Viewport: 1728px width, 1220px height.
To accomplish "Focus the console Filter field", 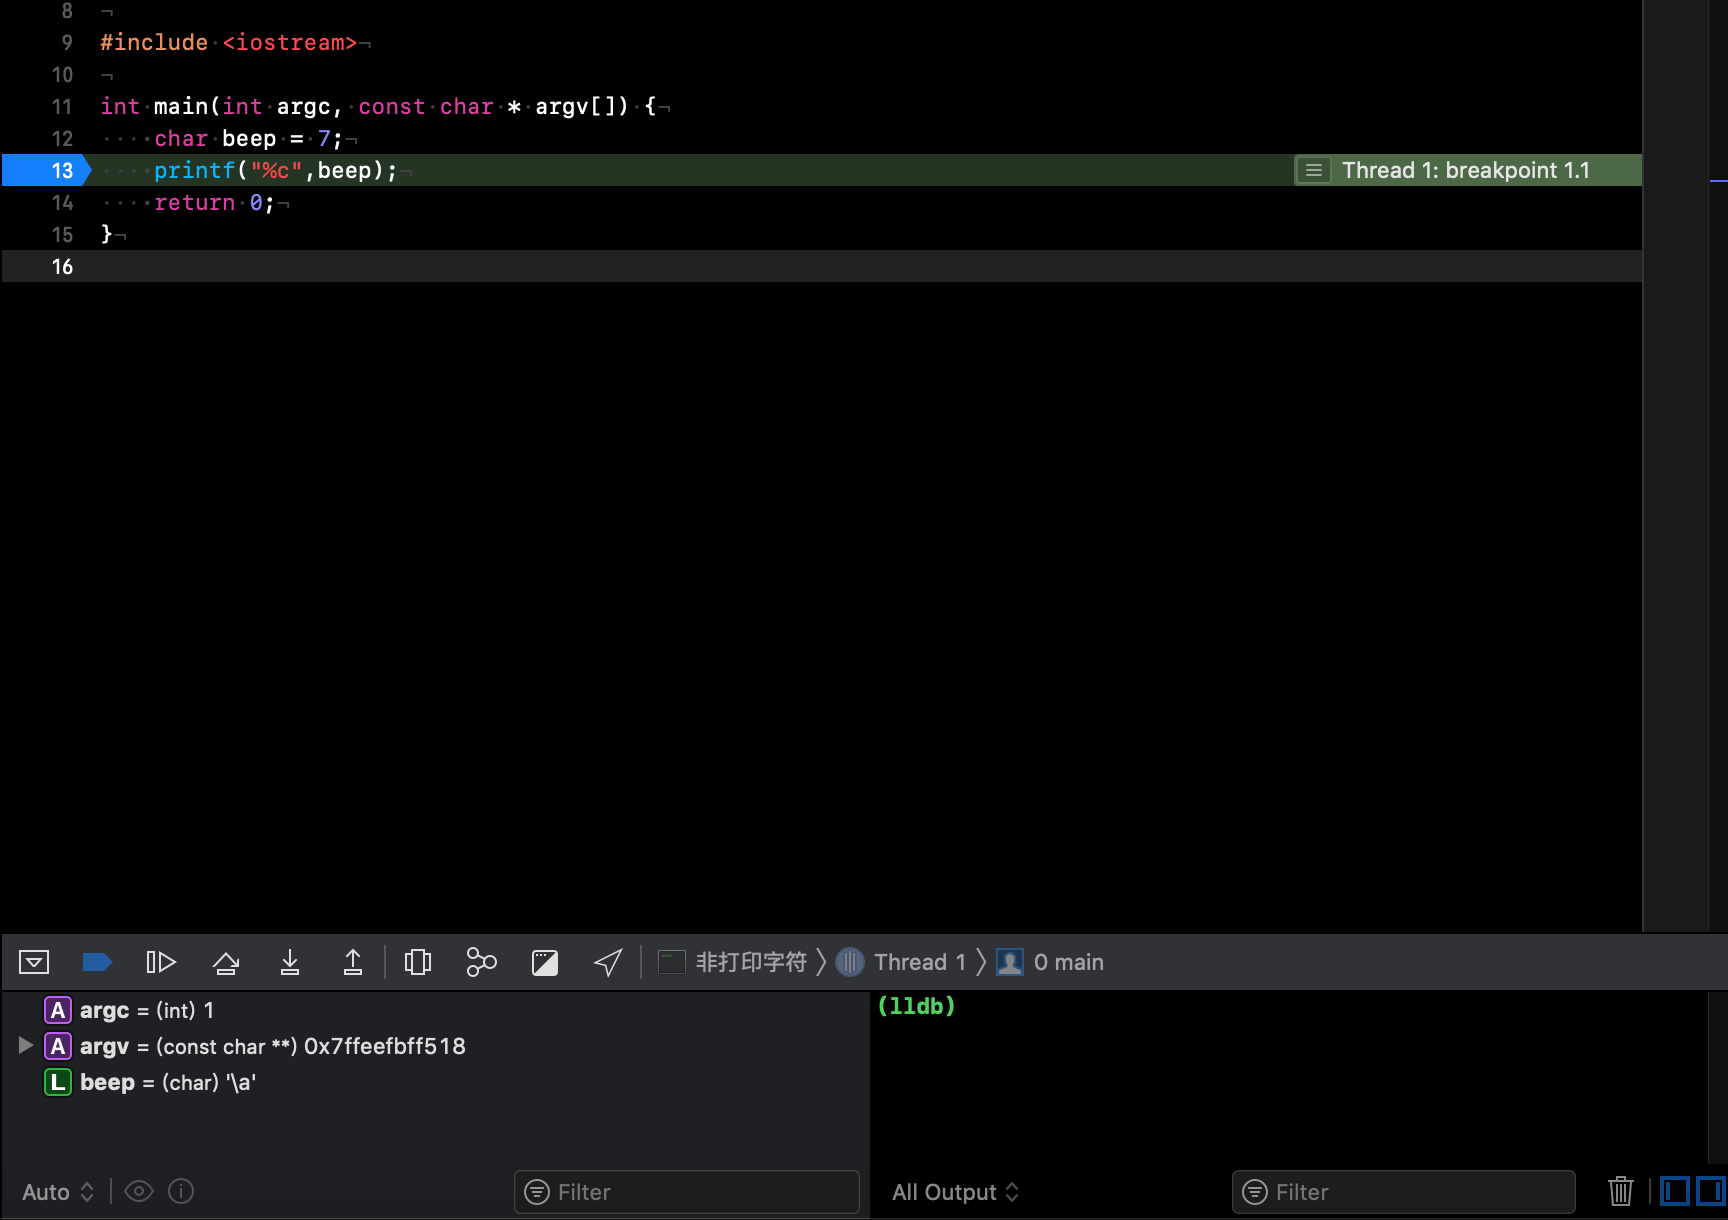I will coord(1404,1192).
